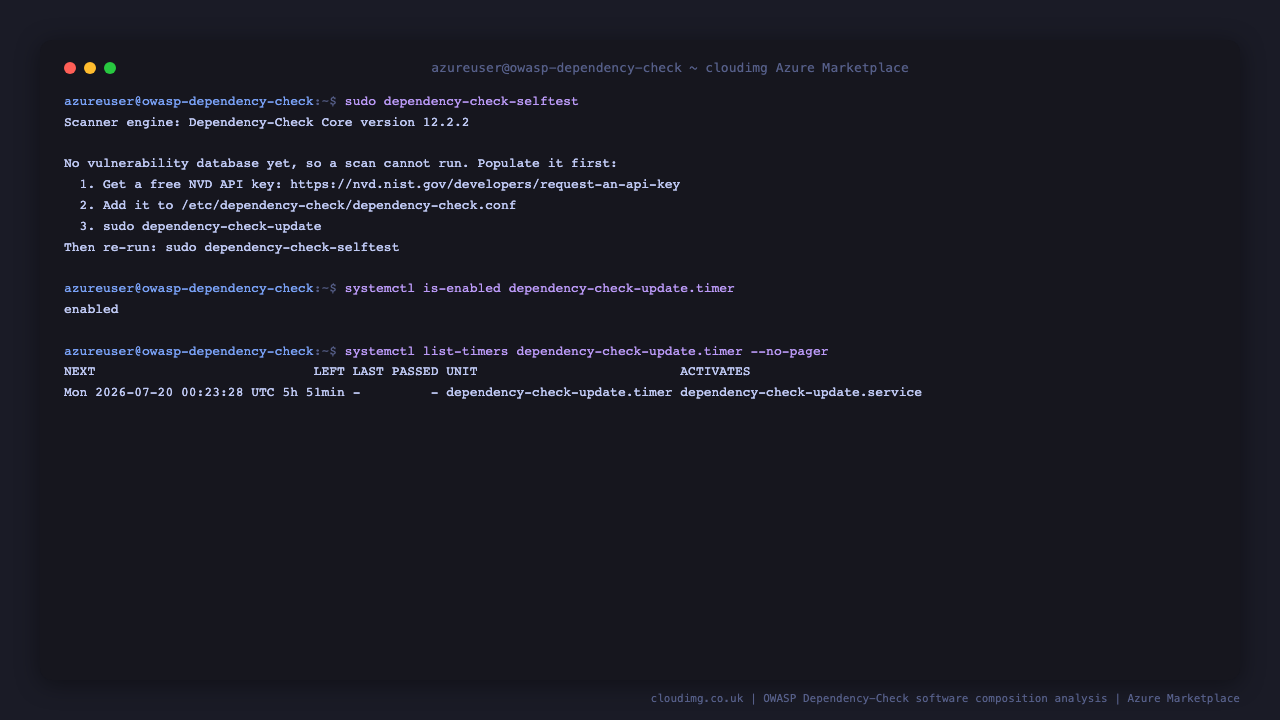The width and height of the screenshot is (1280, 720).
Task: Click the green maximize window dot
Action: coord(110,68)
